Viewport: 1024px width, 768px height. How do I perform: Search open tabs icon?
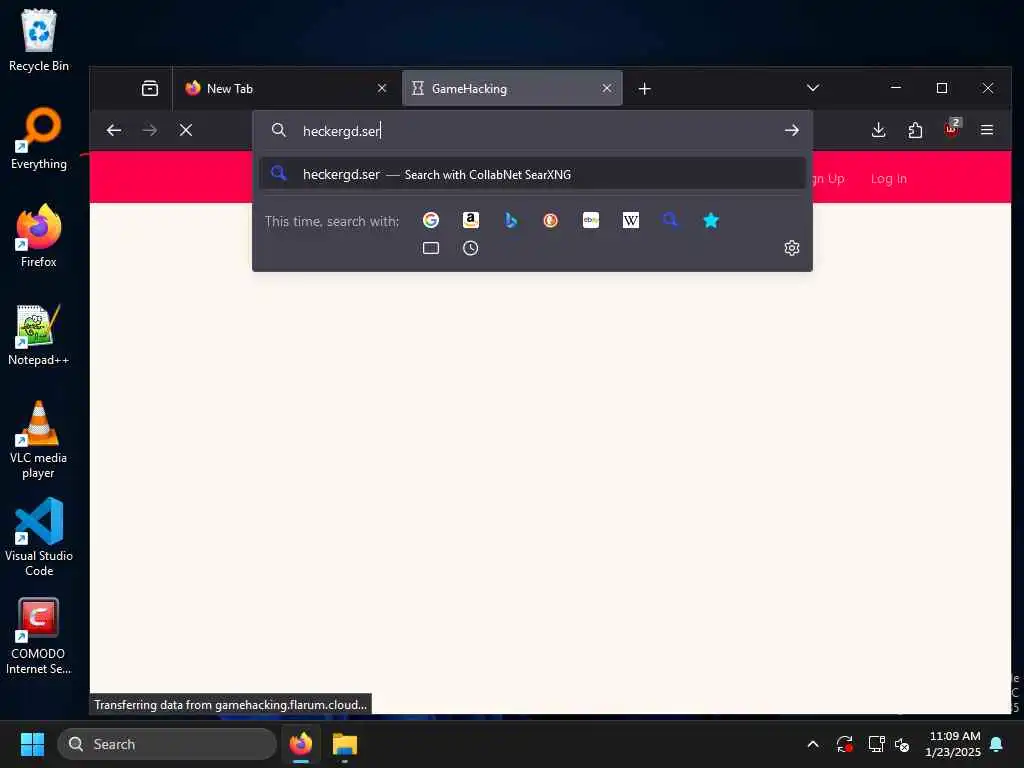pyautogui.click(x=430, y=248)
